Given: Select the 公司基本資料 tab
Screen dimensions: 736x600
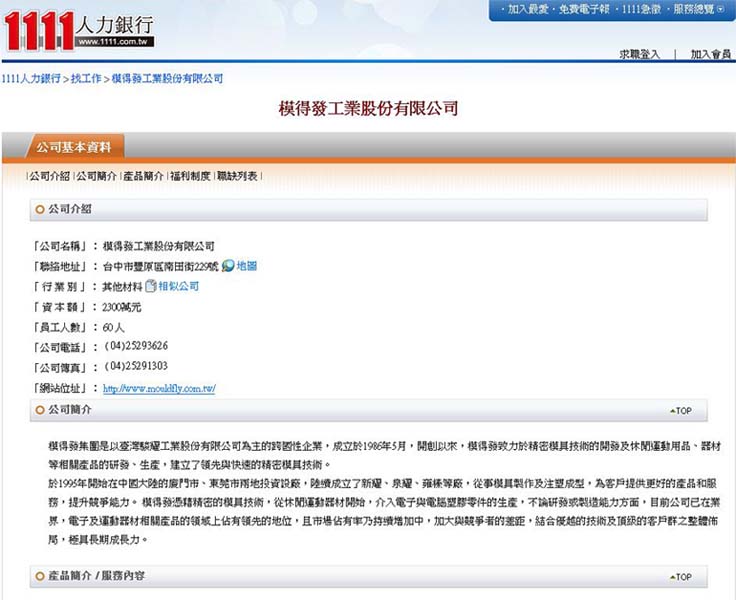Looking at the screenshot, I should [74, 147].
